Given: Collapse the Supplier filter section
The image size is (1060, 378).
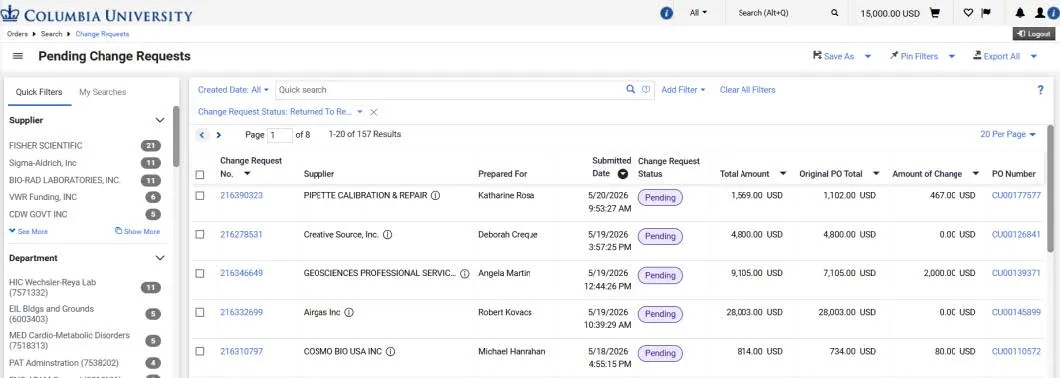Looking at the screenshot, I should tap(160, 120).
